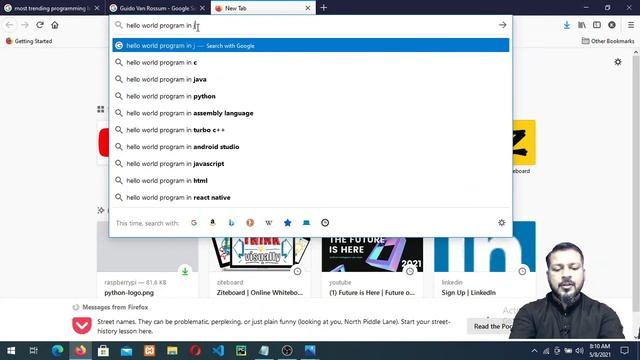
Task: Open the Firefox account icon
Action: click(611, 25)
